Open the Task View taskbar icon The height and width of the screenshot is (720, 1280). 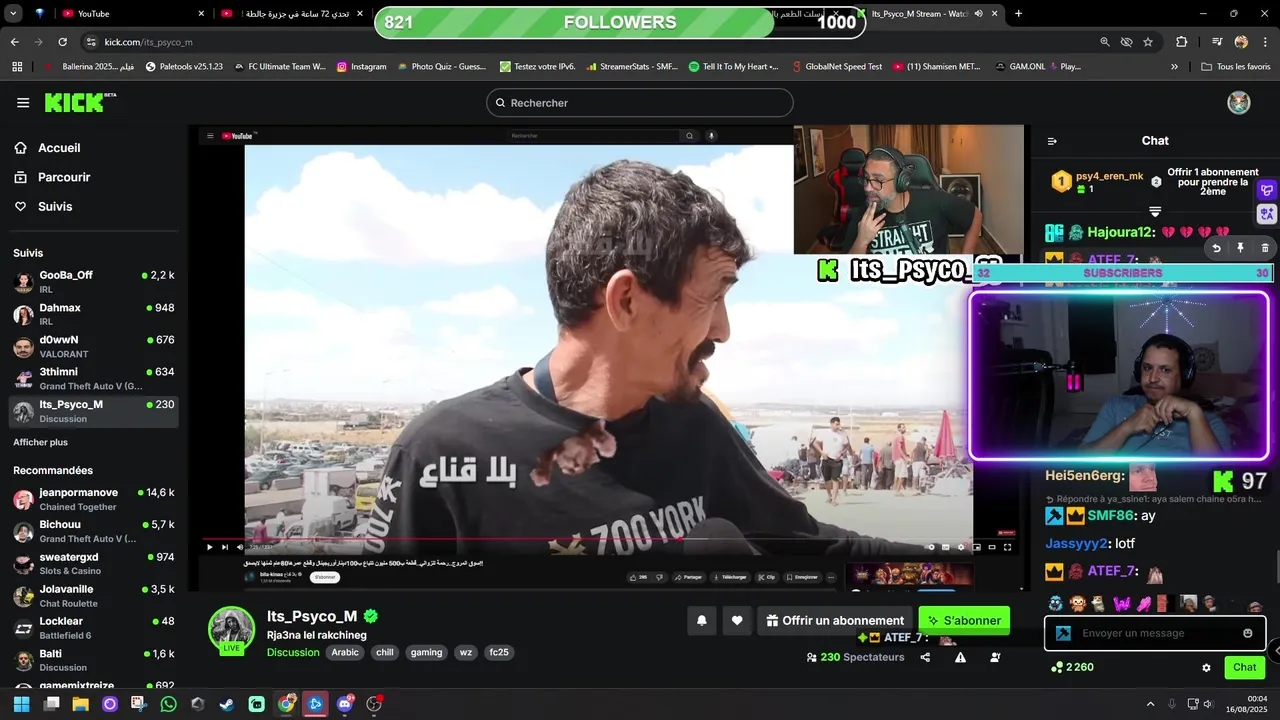[x=51, y=704]
